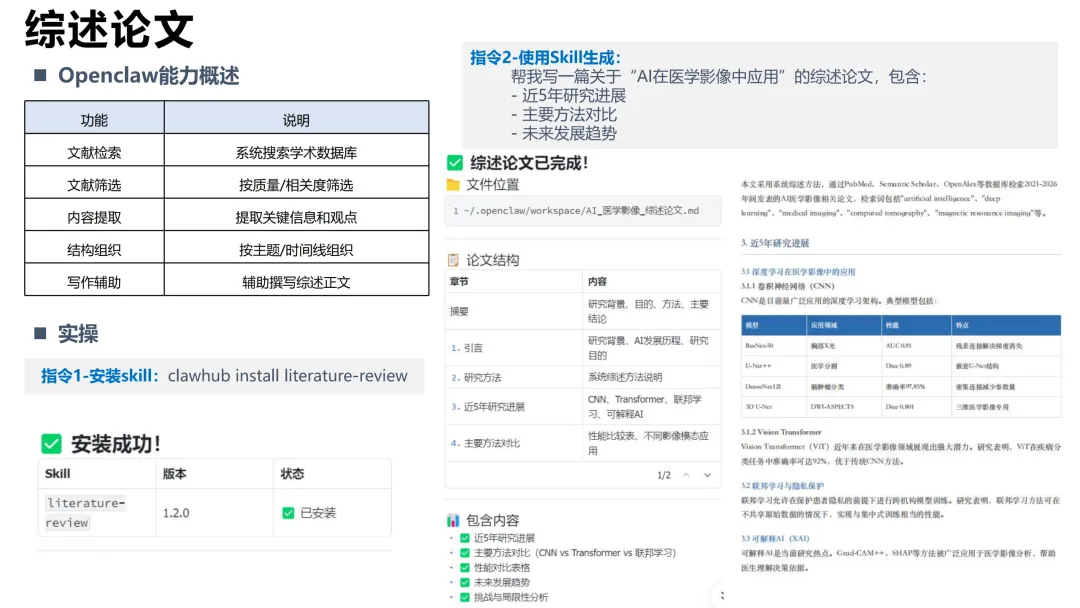1080x608 pixels.
Task: Click the 综述论文 slide title
Action: coord(109,29)
